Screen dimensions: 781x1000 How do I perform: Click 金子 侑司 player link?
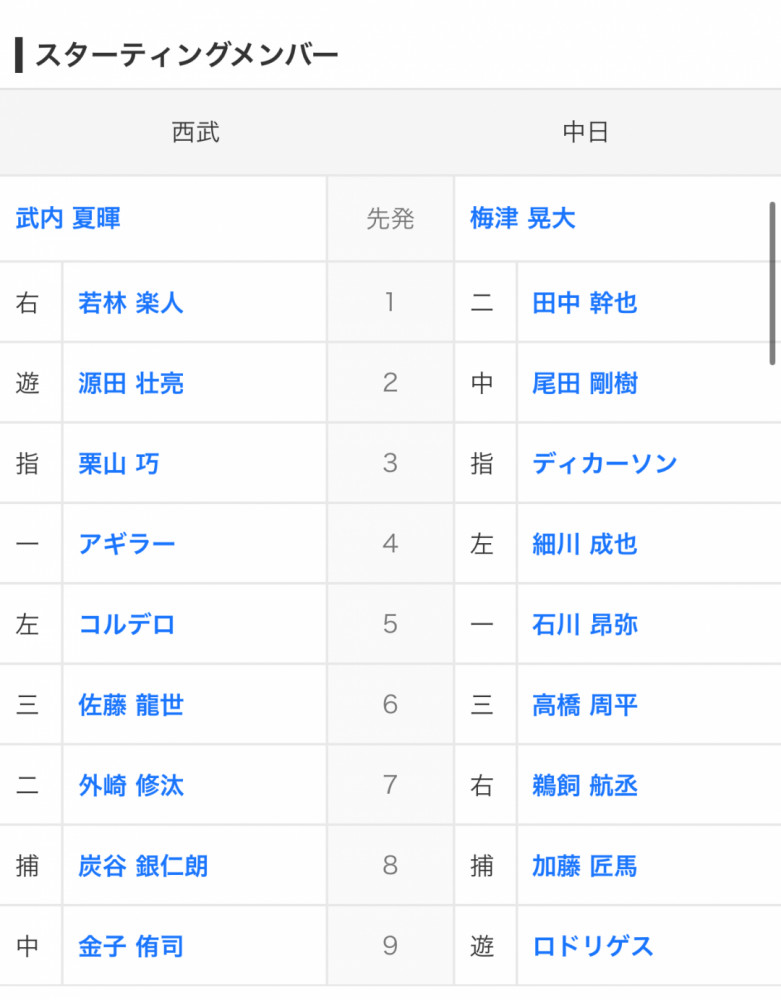[131, 946]
